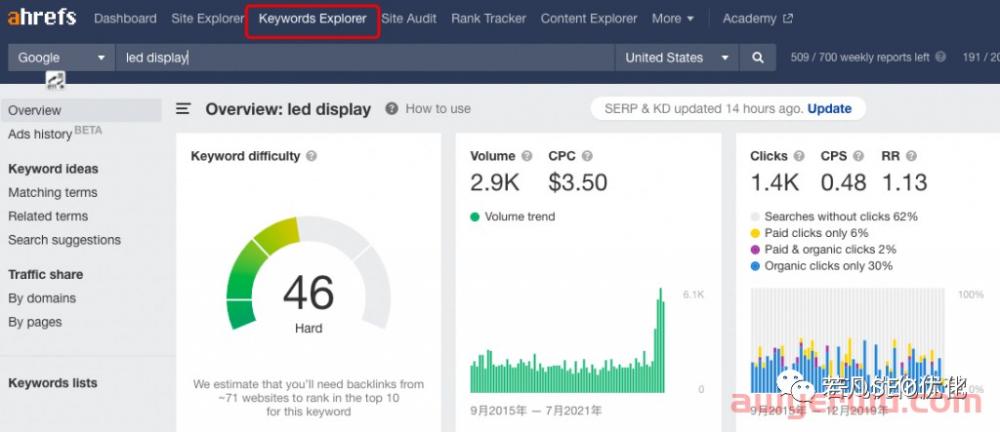Click the RR info icon
The height and width of the screenshot is (432, 1000).
click(x=911, y=156)
